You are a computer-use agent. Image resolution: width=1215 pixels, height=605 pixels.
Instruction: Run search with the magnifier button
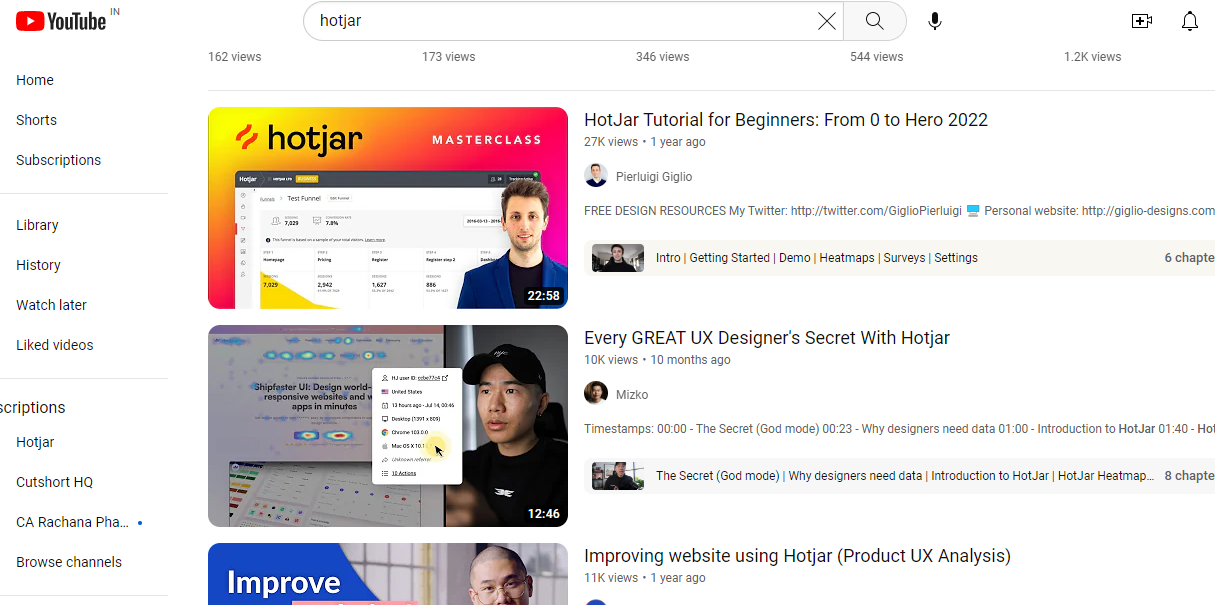click(874, 21)
